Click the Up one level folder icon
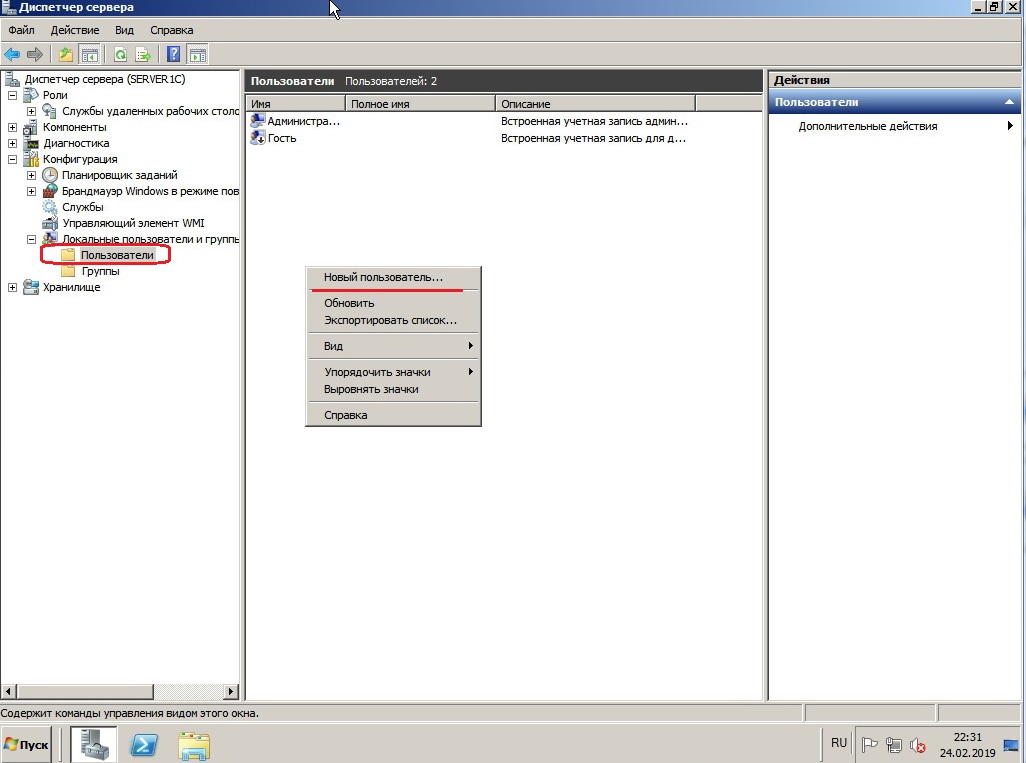The height and width of the screenshot is (763, 1026). pyautogui.click(x=66, y=55)
